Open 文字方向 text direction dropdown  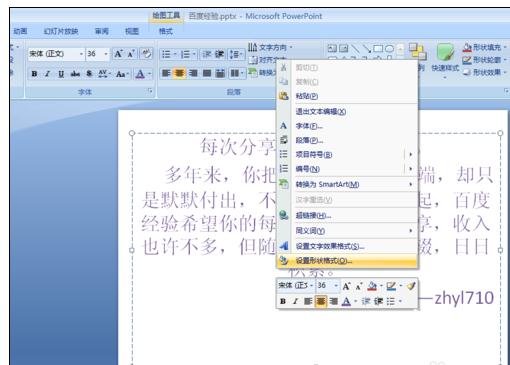270,47
